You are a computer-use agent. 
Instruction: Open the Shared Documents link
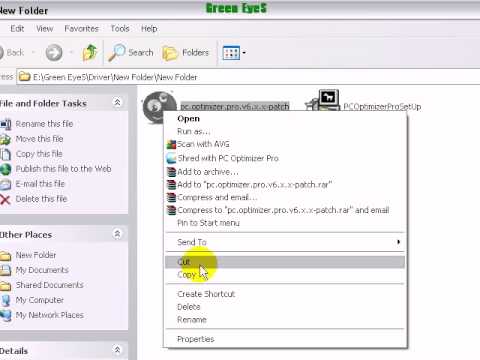click(x=50, y=285)
